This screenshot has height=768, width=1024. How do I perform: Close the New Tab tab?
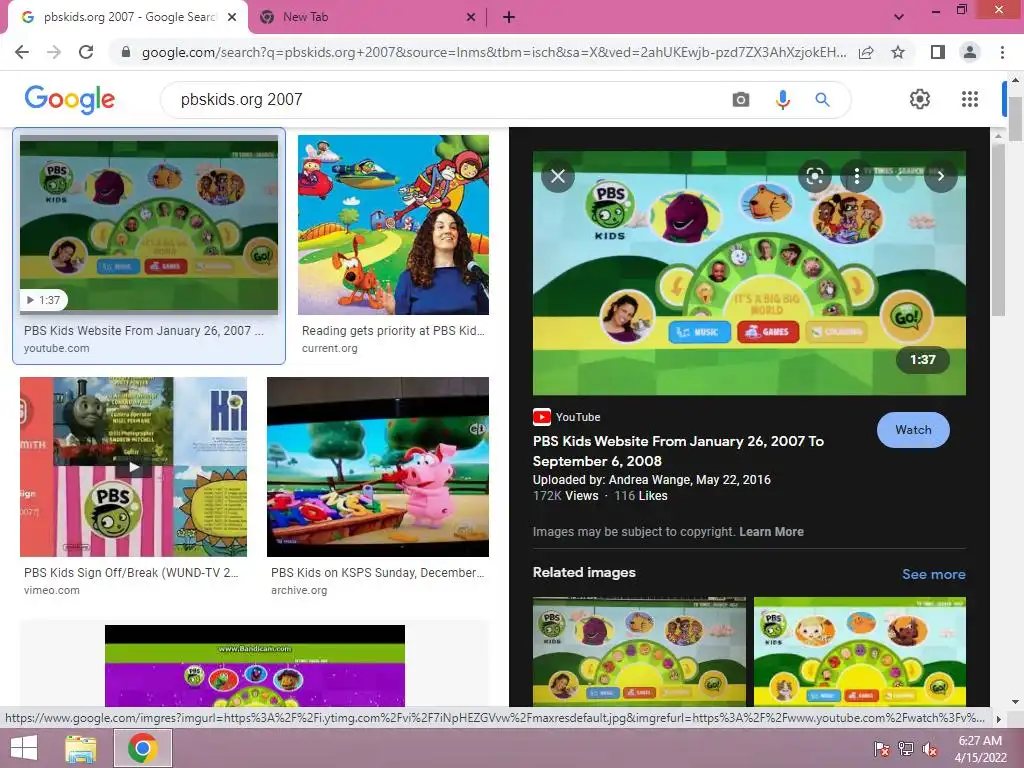pyautogui.click(x=470, y=18)
